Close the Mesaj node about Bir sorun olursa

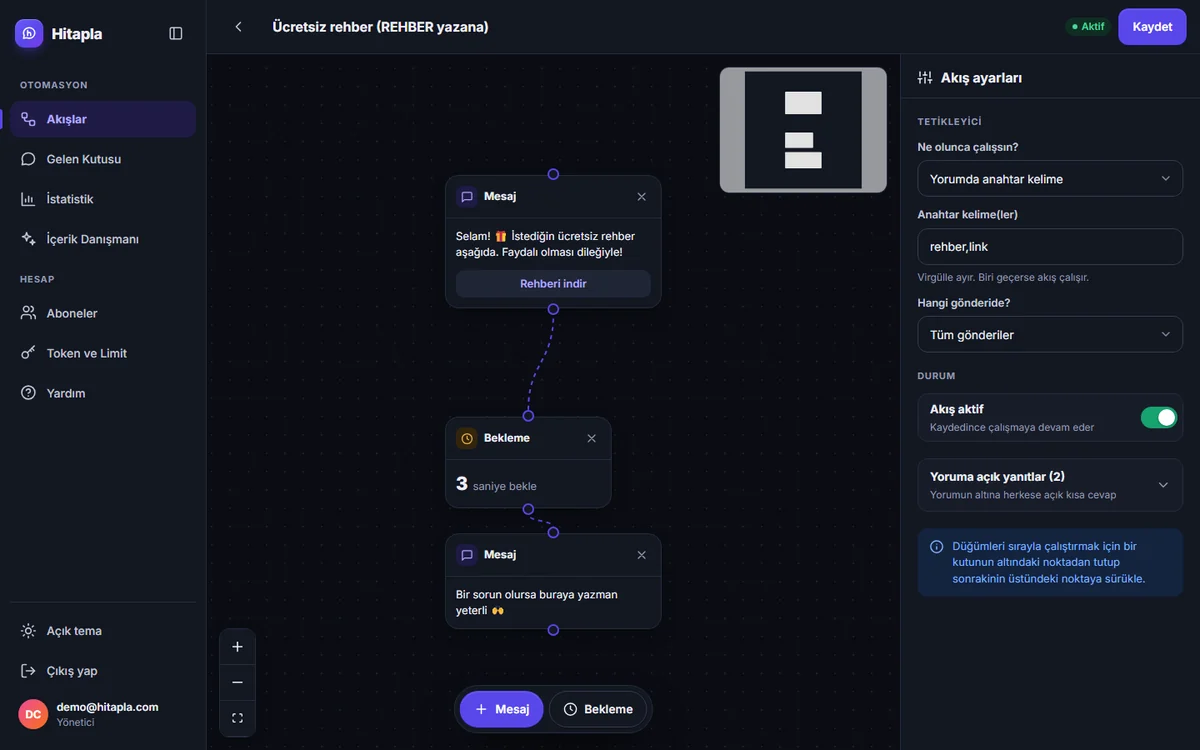(x=642, y=555)
